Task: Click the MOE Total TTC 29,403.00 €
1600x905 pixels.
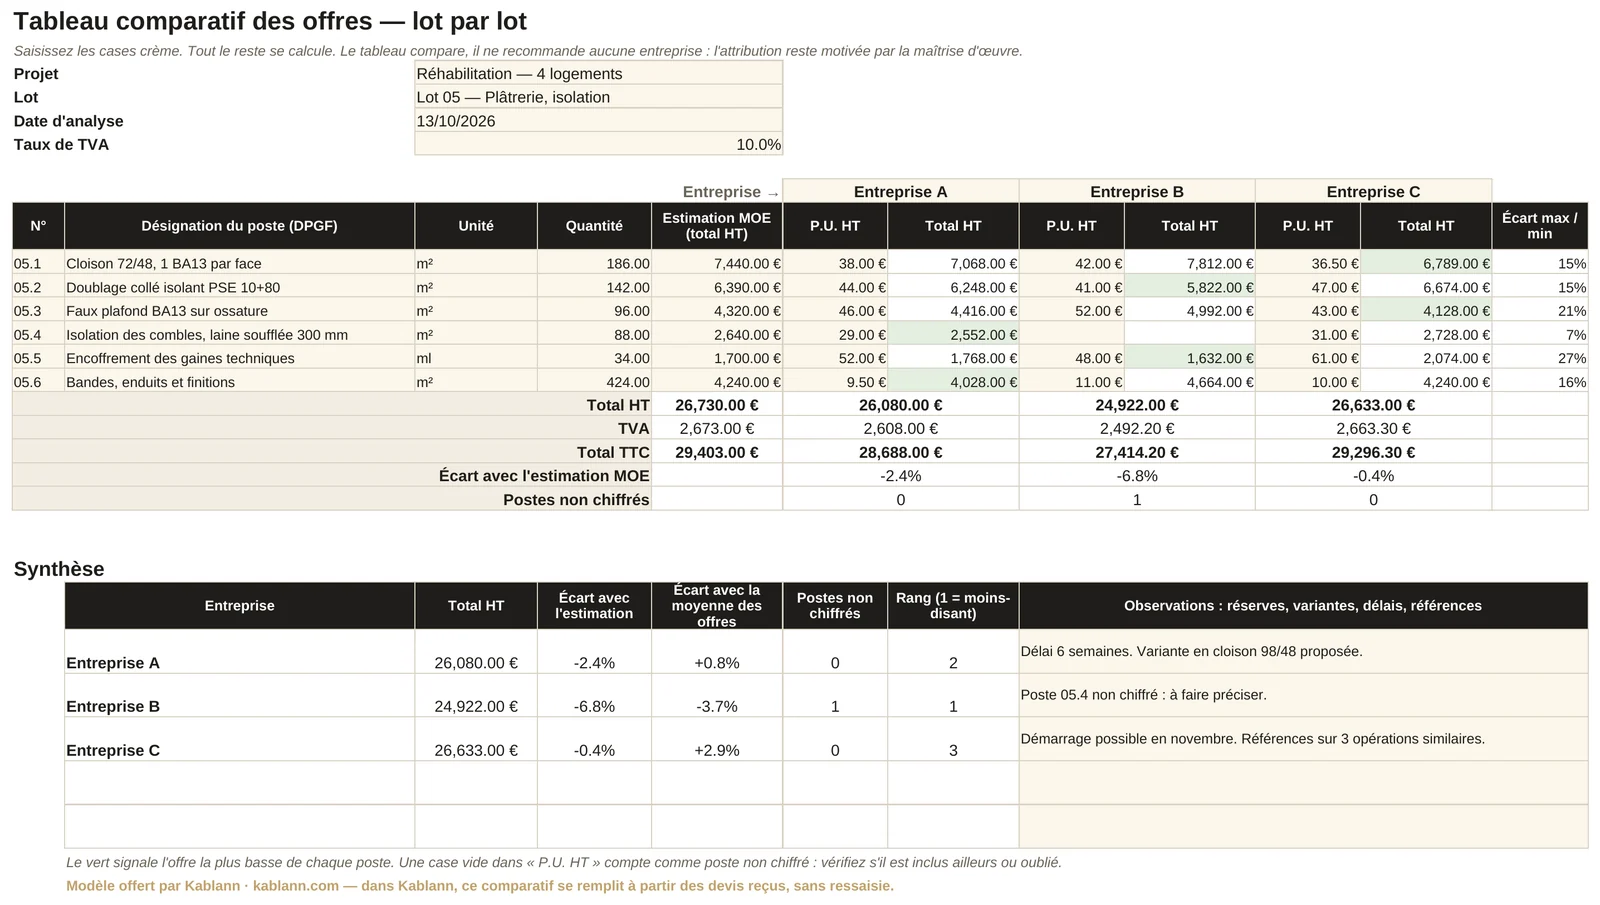Action: pos(717,452)
